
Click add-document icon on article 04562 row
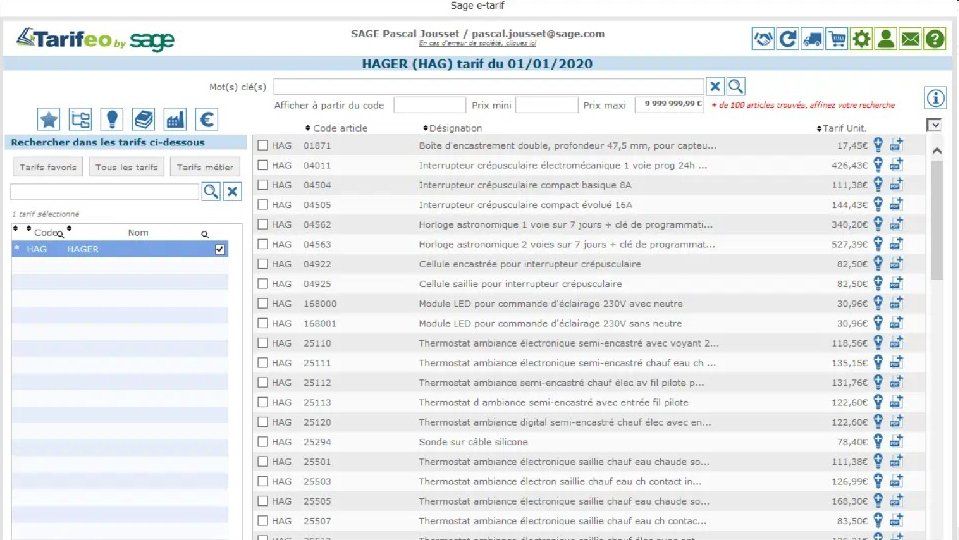[x=896, y=224]
